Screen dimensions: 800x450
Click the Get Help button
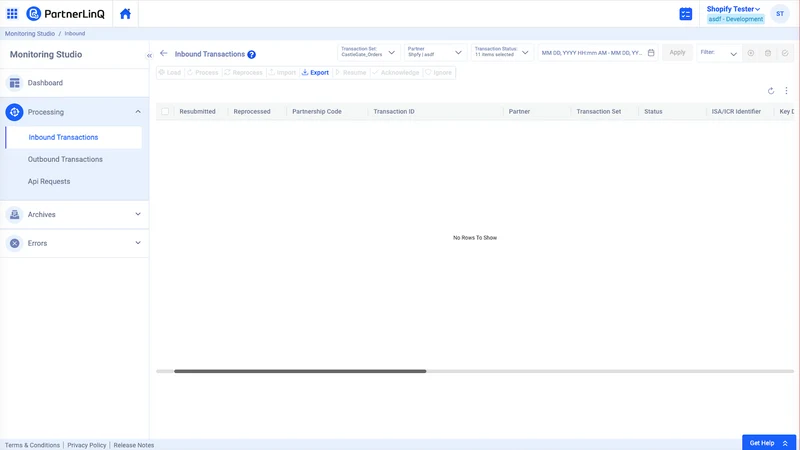coord(769,443)
